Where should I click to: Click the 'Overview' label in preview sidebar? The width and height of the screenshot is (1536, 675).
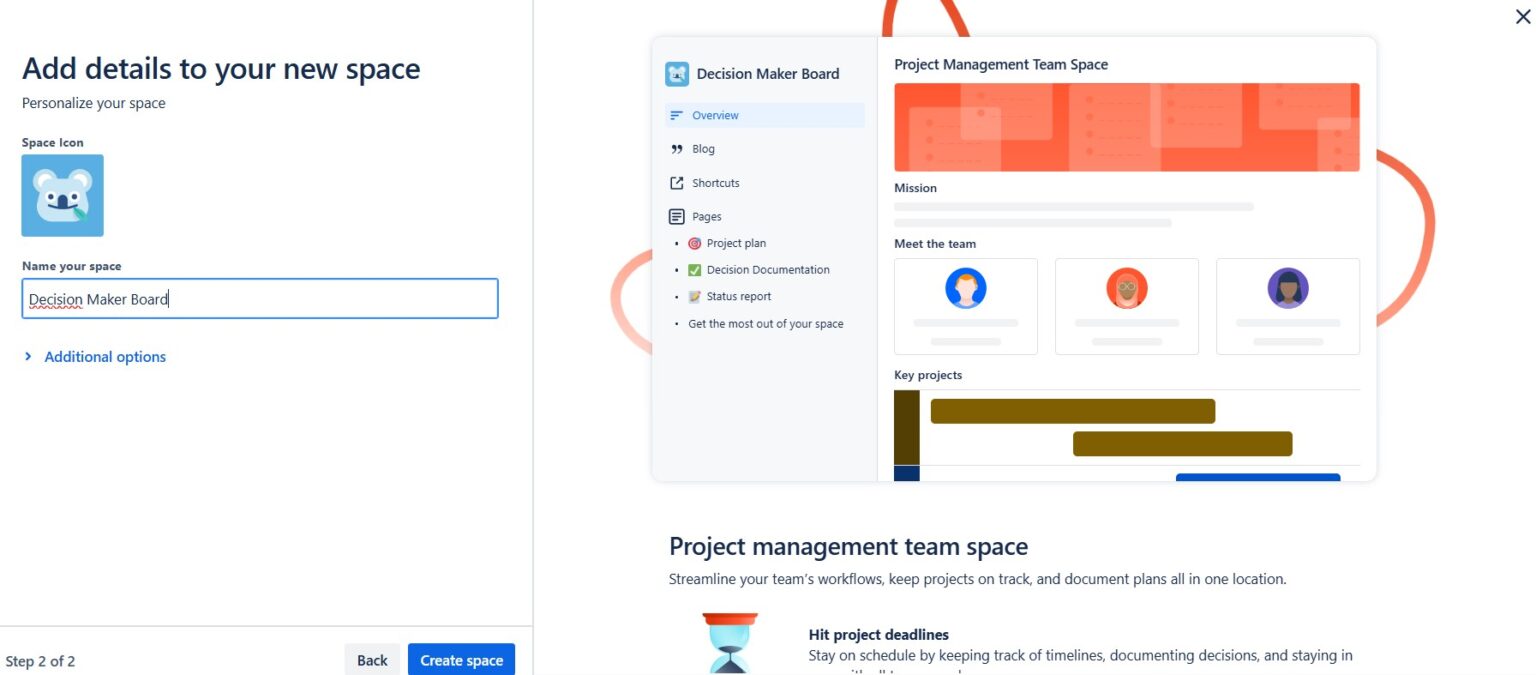click(715, 116)
